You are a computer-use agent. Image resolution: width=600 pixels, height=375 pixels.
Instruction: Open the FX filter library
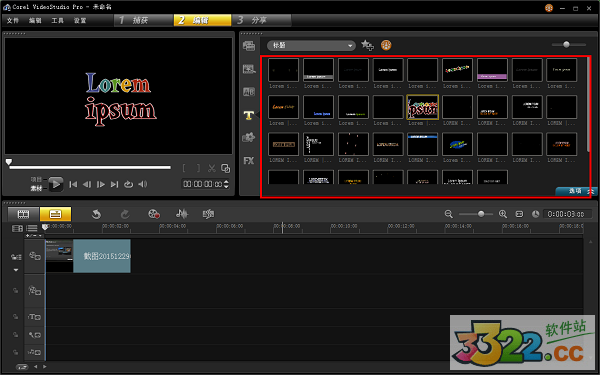[249, 161]
